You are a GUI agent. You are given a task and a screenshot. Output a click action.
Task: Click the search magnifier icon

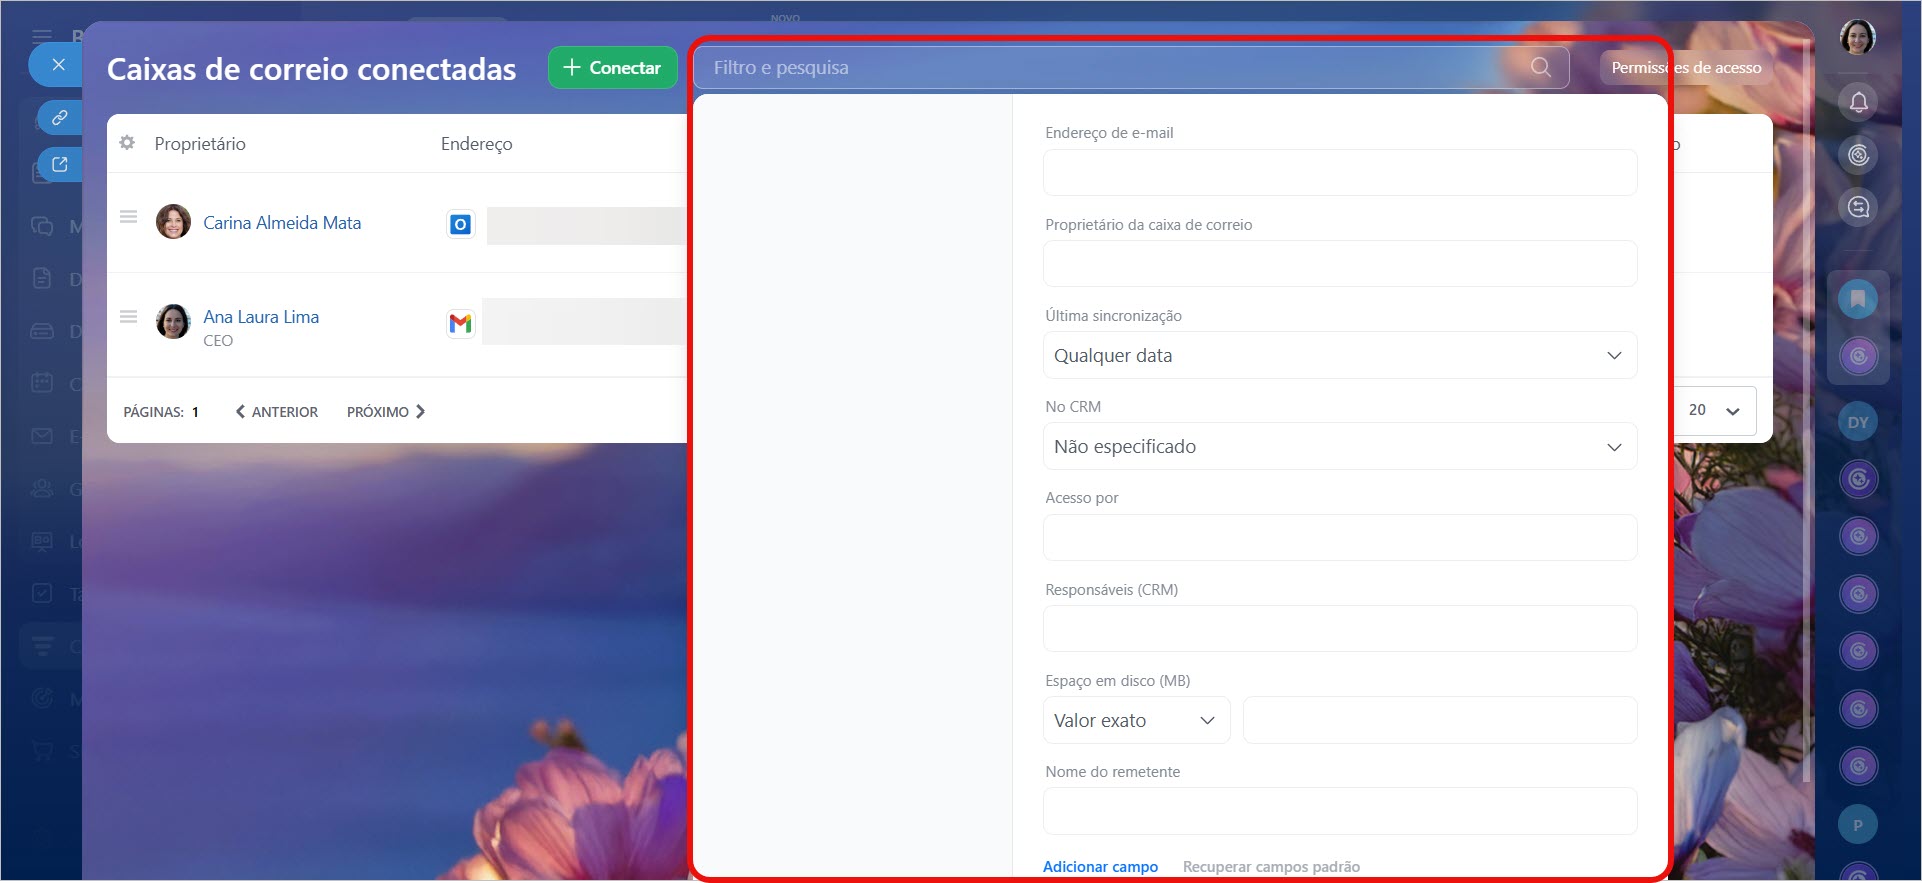(x=1540, y=67)
